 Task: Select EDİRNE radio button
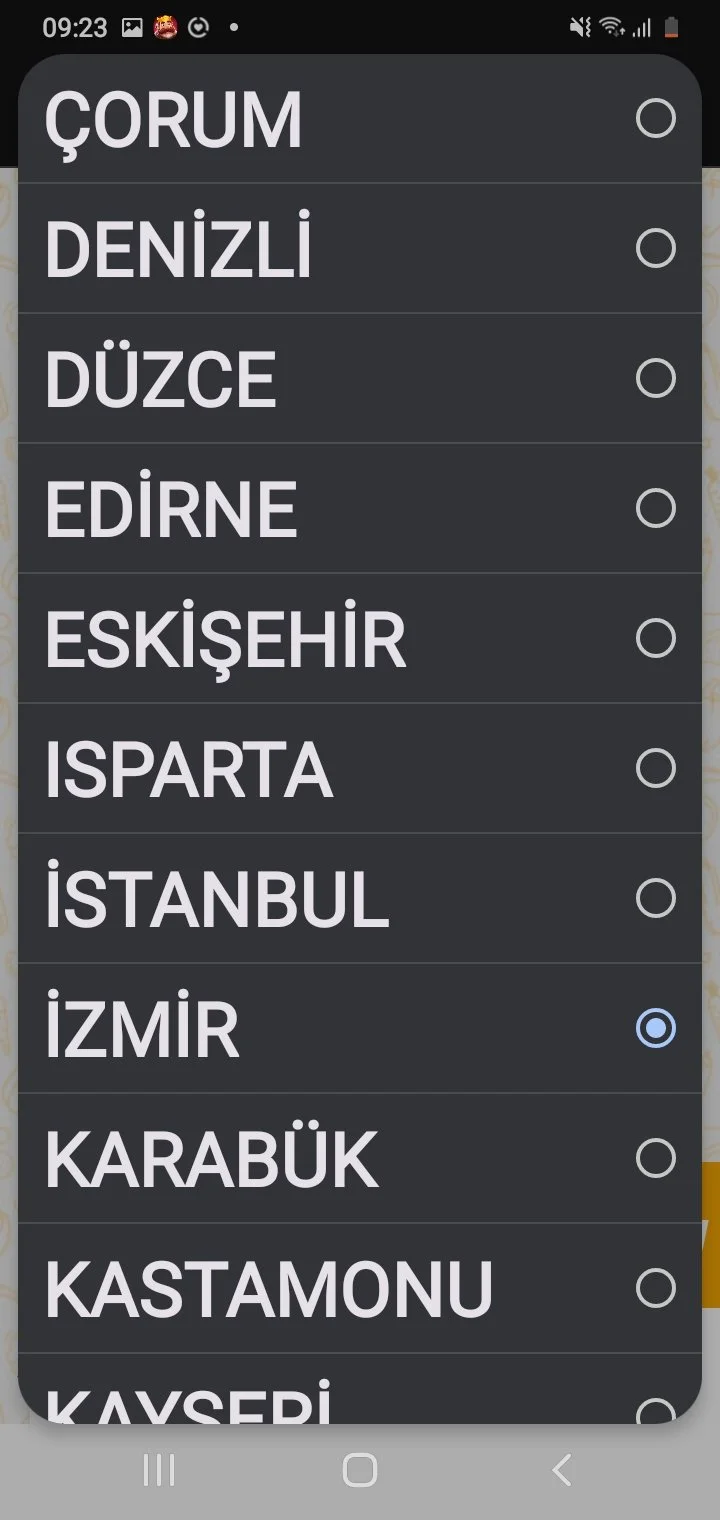pos(655,508)
